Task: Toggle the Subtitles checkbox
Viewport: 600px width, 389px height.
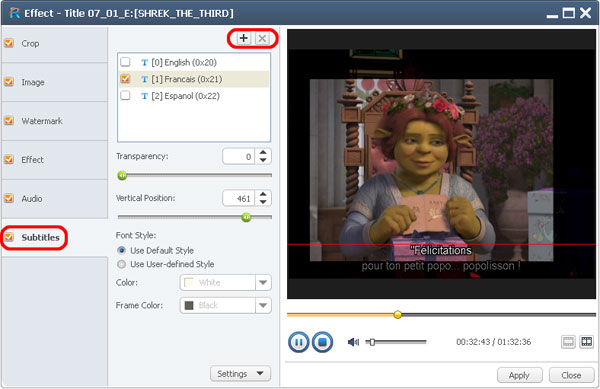Action: tap(9, 237)
